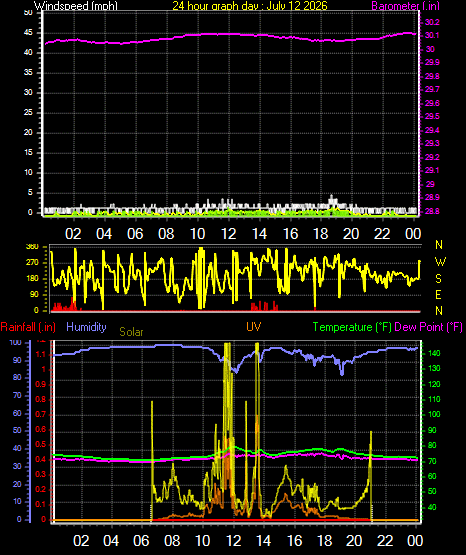Click hour label "12" under the windspeed graph
Screen dimensions: 466x555
point(228,234)
